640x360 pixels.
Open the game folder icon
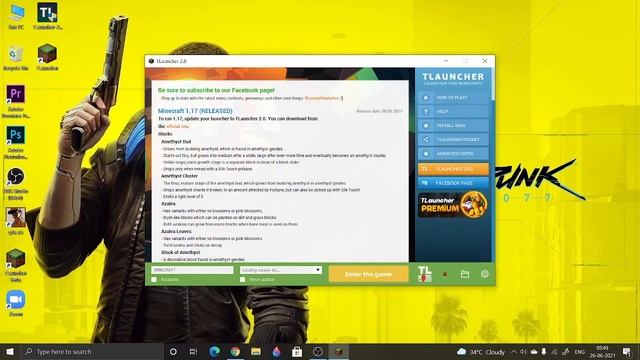point(464,274)
